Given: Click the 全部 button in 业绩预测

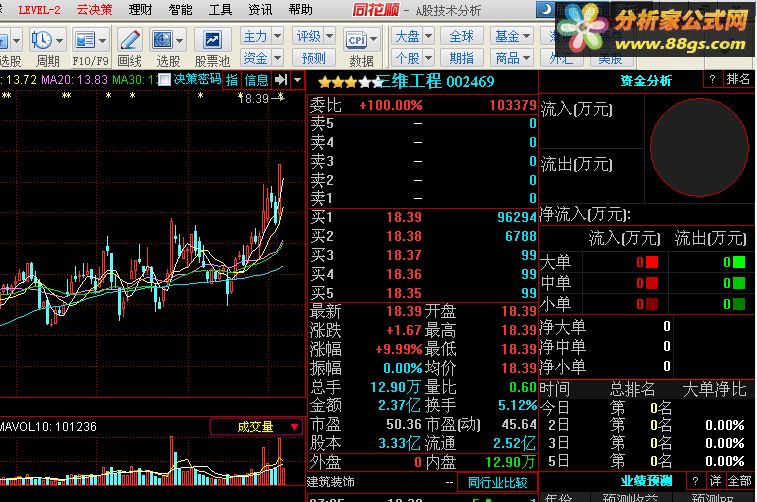Looking at the screenshot, I should [739, 481].
